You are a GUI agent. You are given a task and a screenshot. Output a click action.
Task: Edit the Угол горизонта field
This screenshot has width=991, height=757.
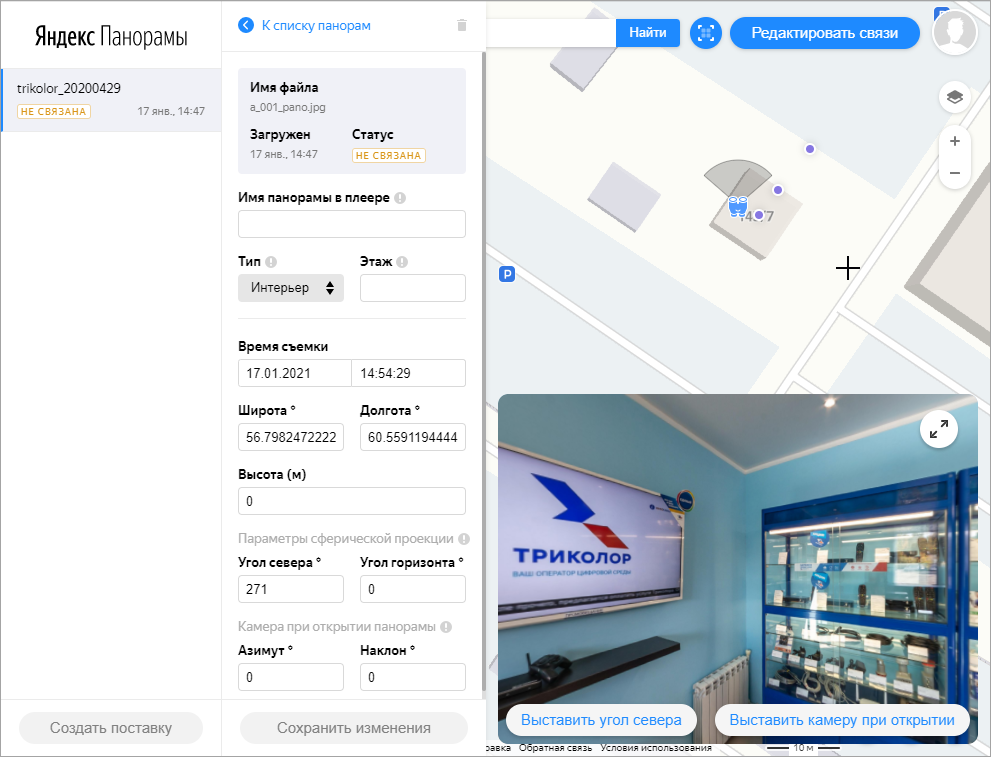point(413,589)
